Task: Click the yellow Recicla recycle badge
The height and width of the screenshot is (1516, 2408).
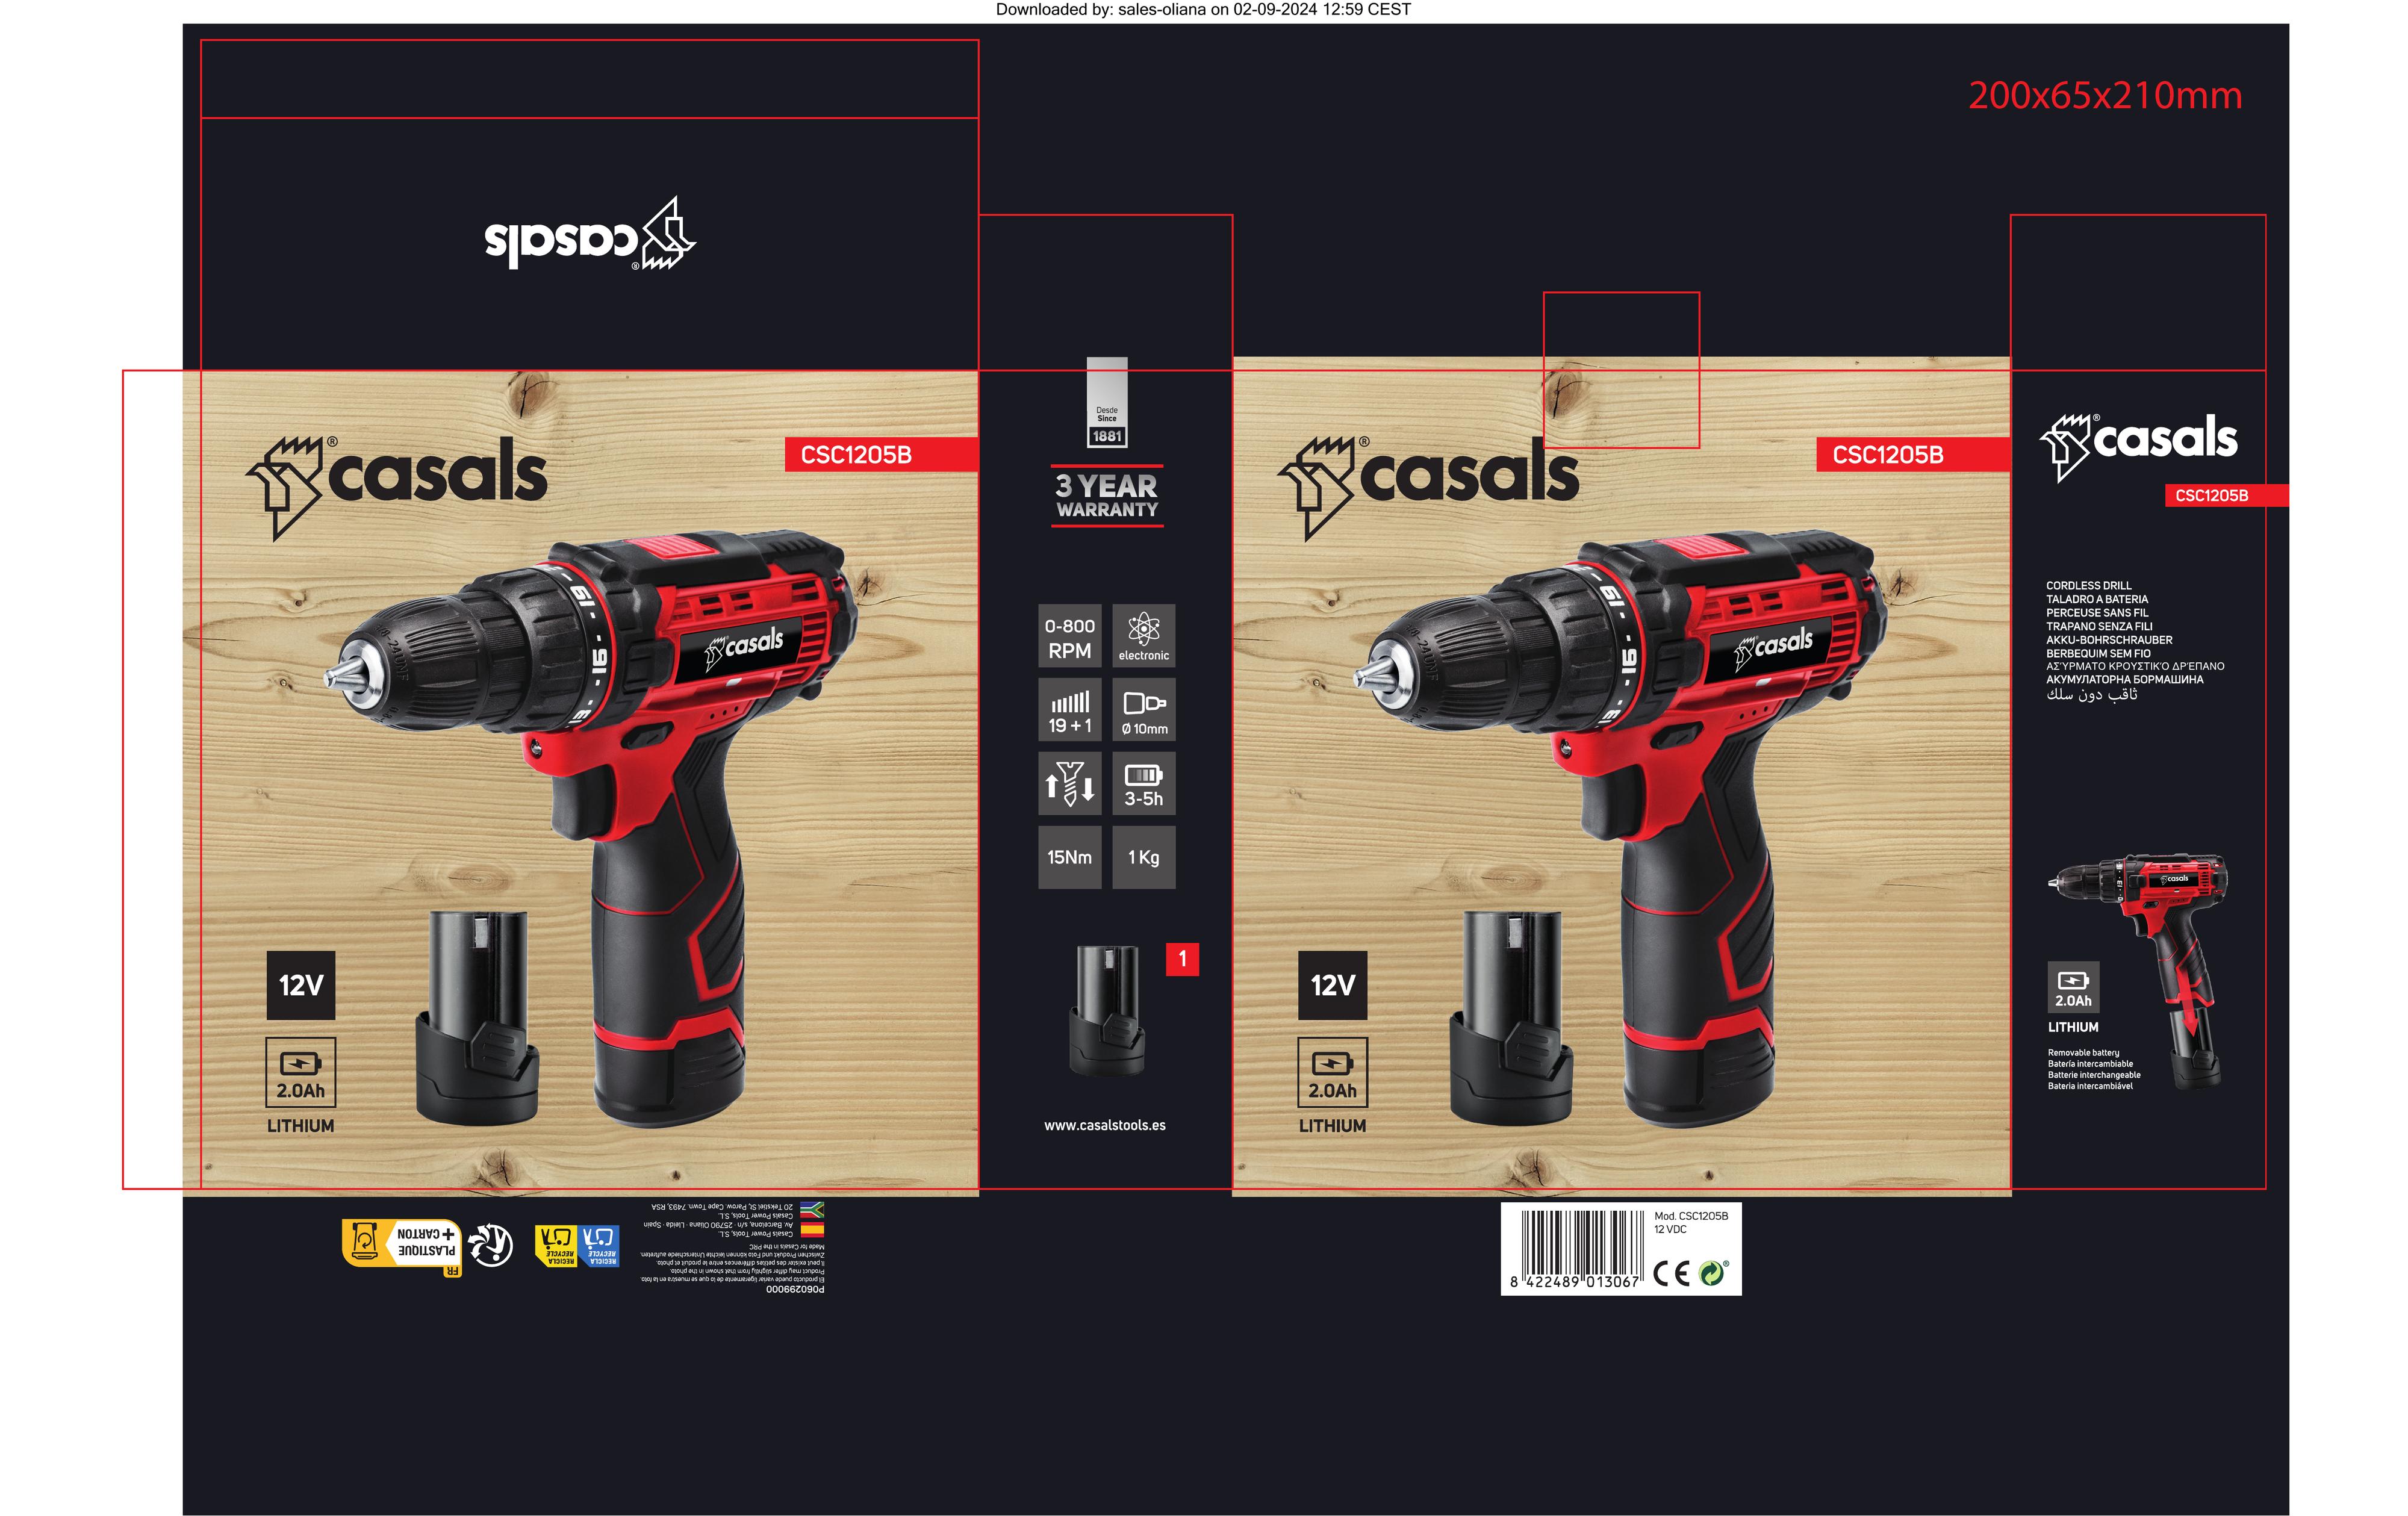Action: pos(556,1245)
